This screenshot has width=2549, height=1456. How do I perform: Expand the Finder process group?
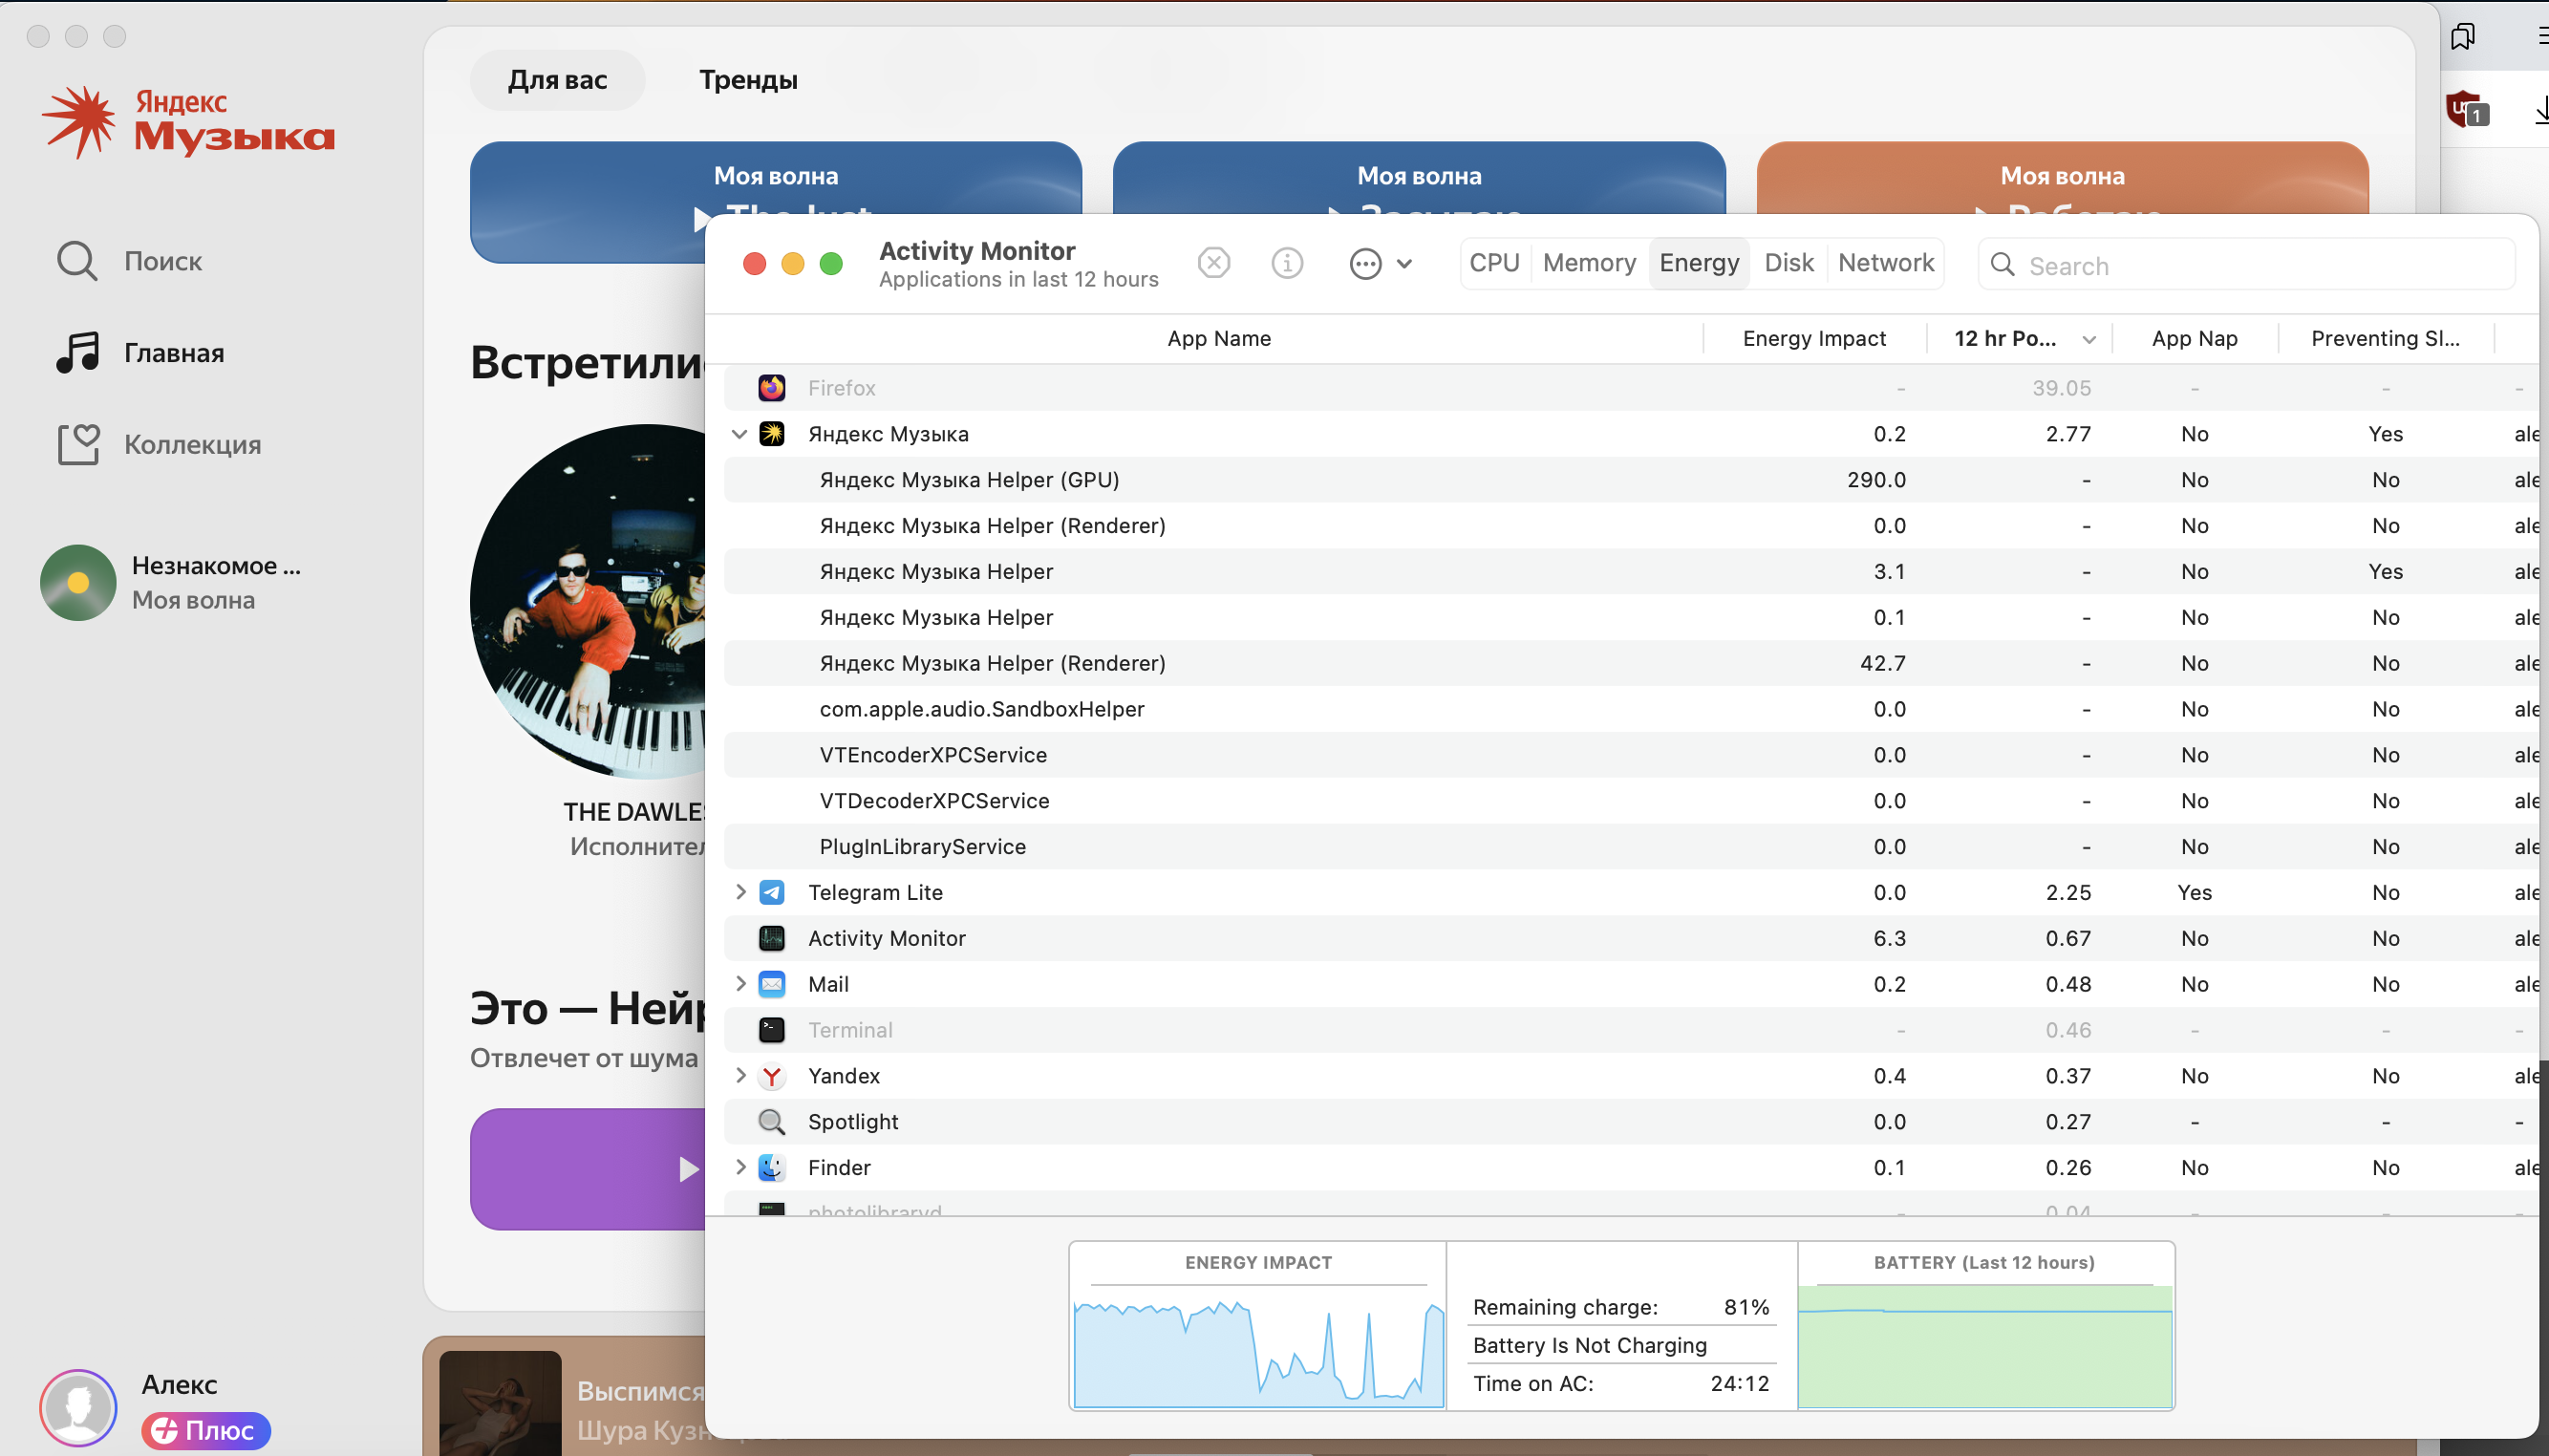tap(740, 1168)
